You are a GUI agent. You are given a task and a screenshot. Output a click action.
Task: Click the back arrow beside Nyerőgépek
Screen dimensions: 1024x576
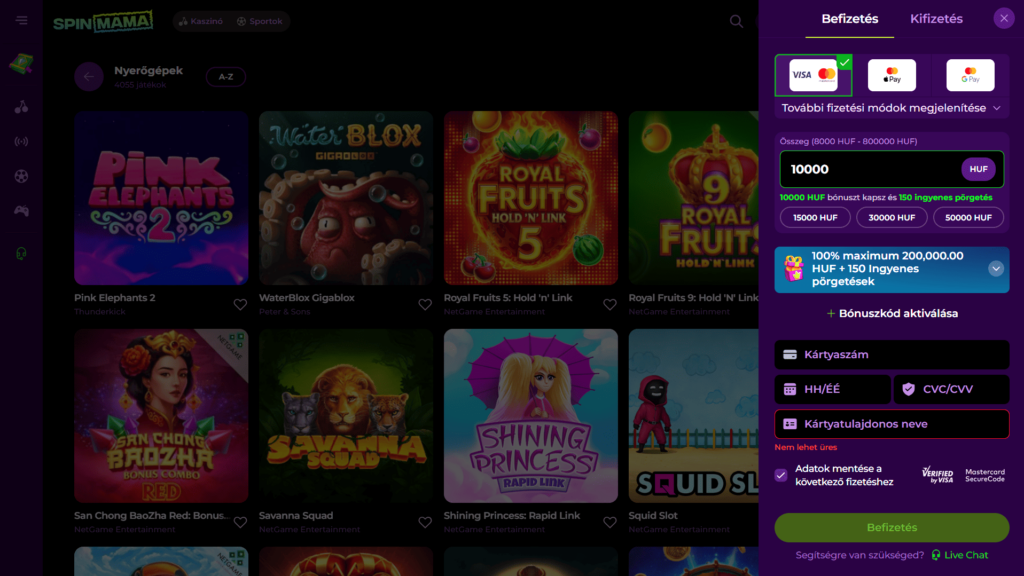89,77
